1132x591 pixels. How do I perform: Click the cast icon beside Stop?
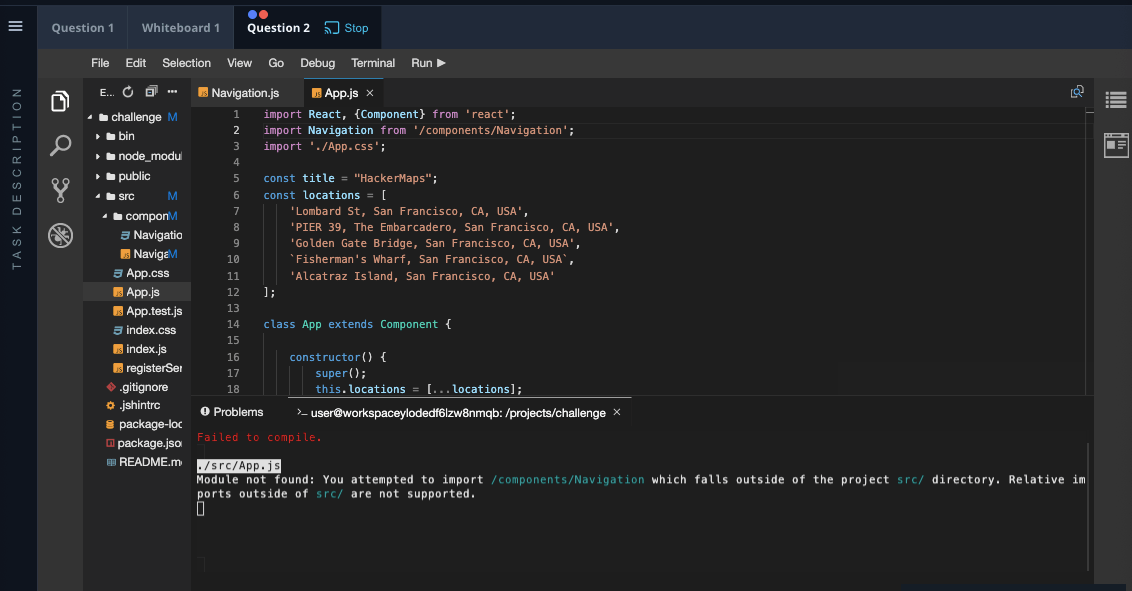pos(331,28)
